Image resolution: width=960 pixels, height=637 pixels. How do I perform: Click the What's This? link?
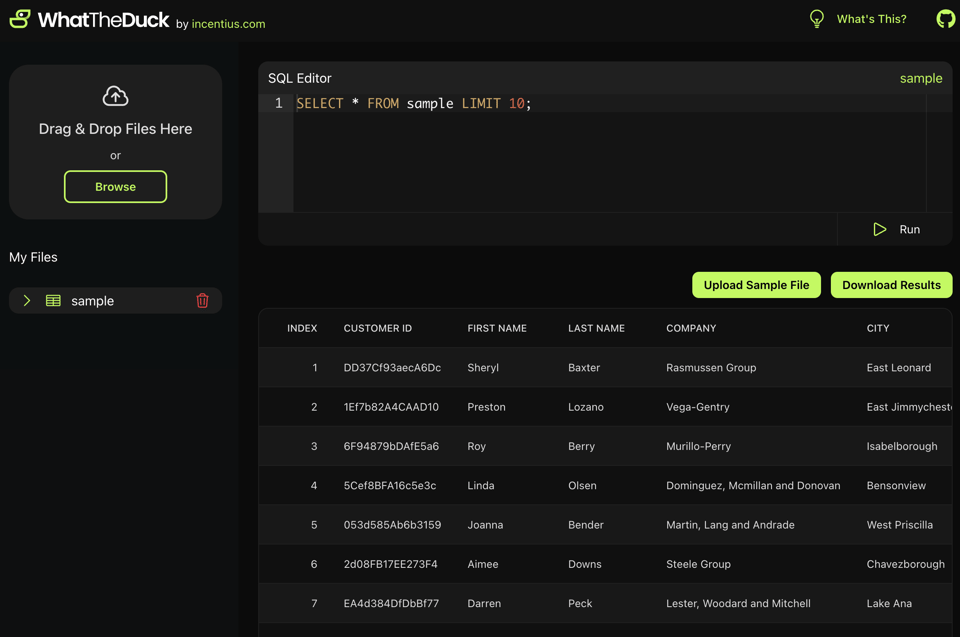tap(871, 19)
